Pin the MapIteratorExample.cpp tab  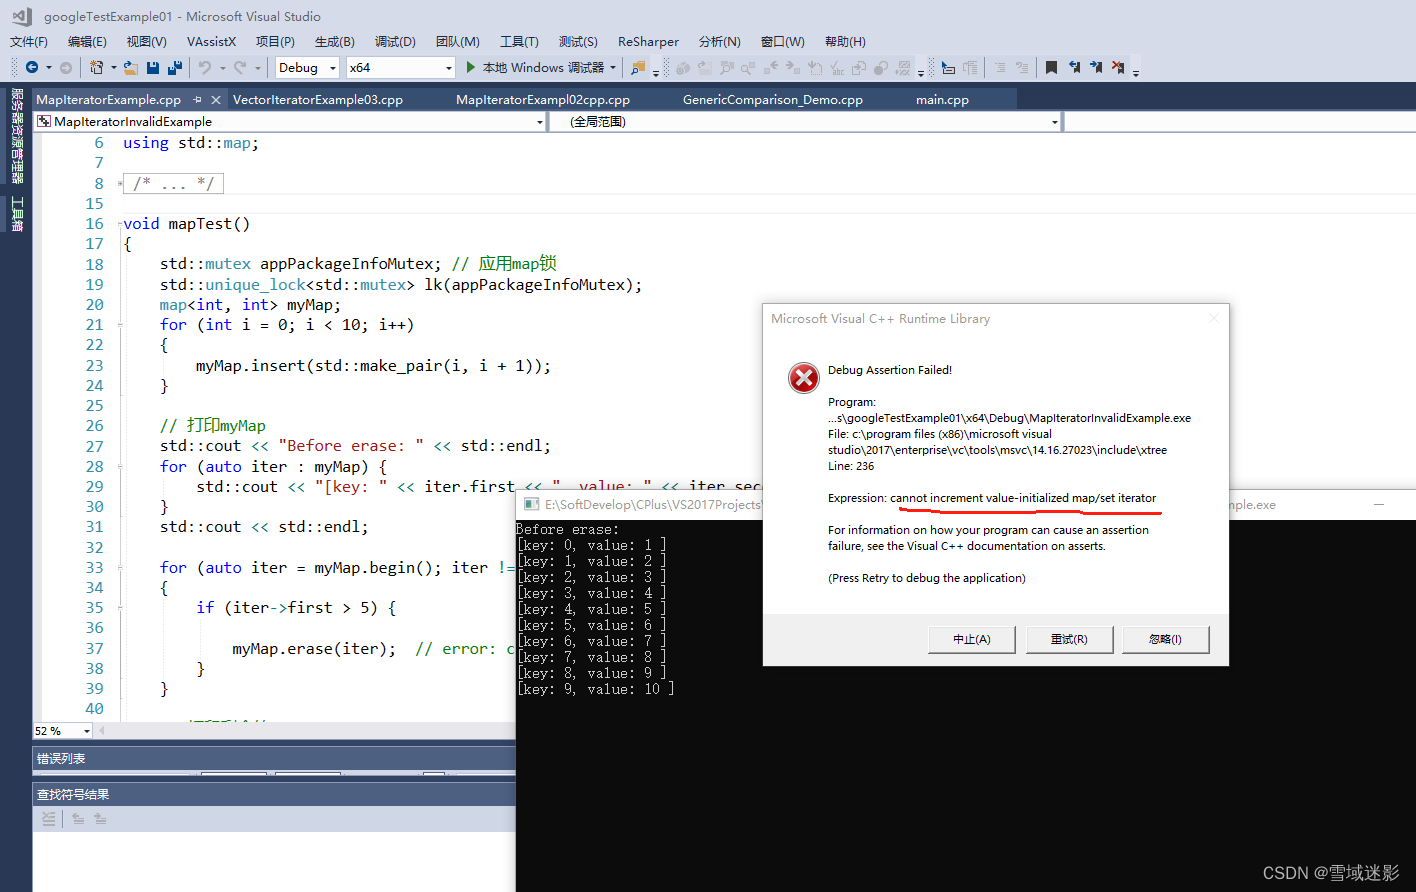tap(197, 100)
